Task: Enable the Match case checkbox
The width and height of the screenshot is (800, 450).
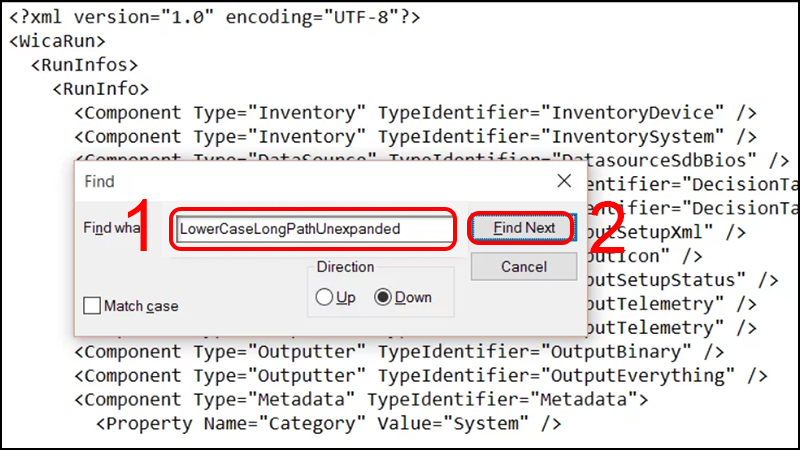Action: click(92, 306)
